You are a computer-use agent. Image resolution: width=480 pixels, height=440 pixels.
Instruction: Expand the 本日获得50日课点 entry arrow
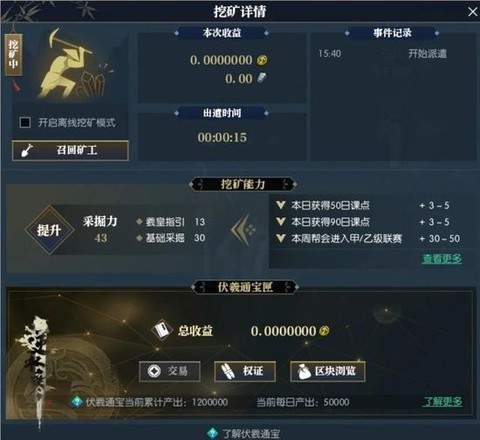point(281,205)
